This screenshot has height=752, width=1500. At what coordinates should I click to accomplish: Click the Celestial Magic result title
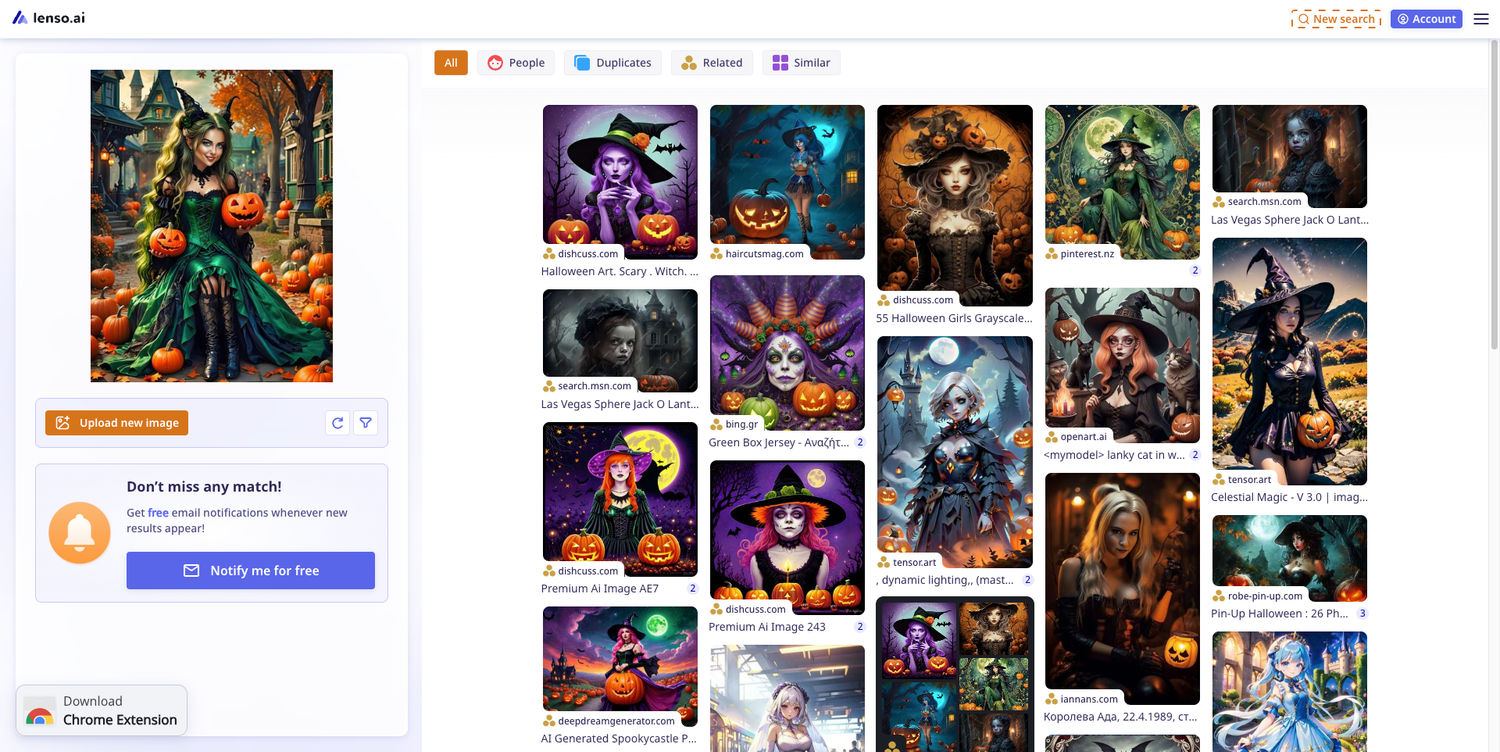pyautogui.click(x=1288, y=497)
